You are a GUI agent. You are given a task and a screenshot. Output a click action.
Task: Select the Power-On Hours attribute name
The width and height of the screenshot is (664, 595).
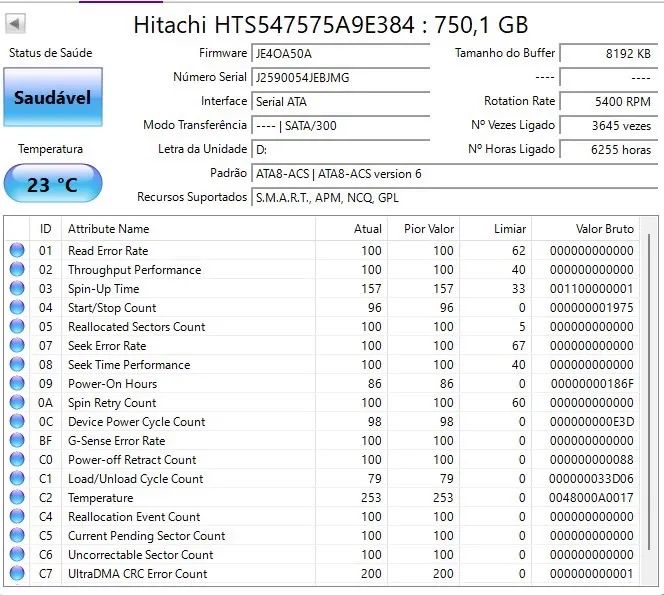click(x=112, y=384)
